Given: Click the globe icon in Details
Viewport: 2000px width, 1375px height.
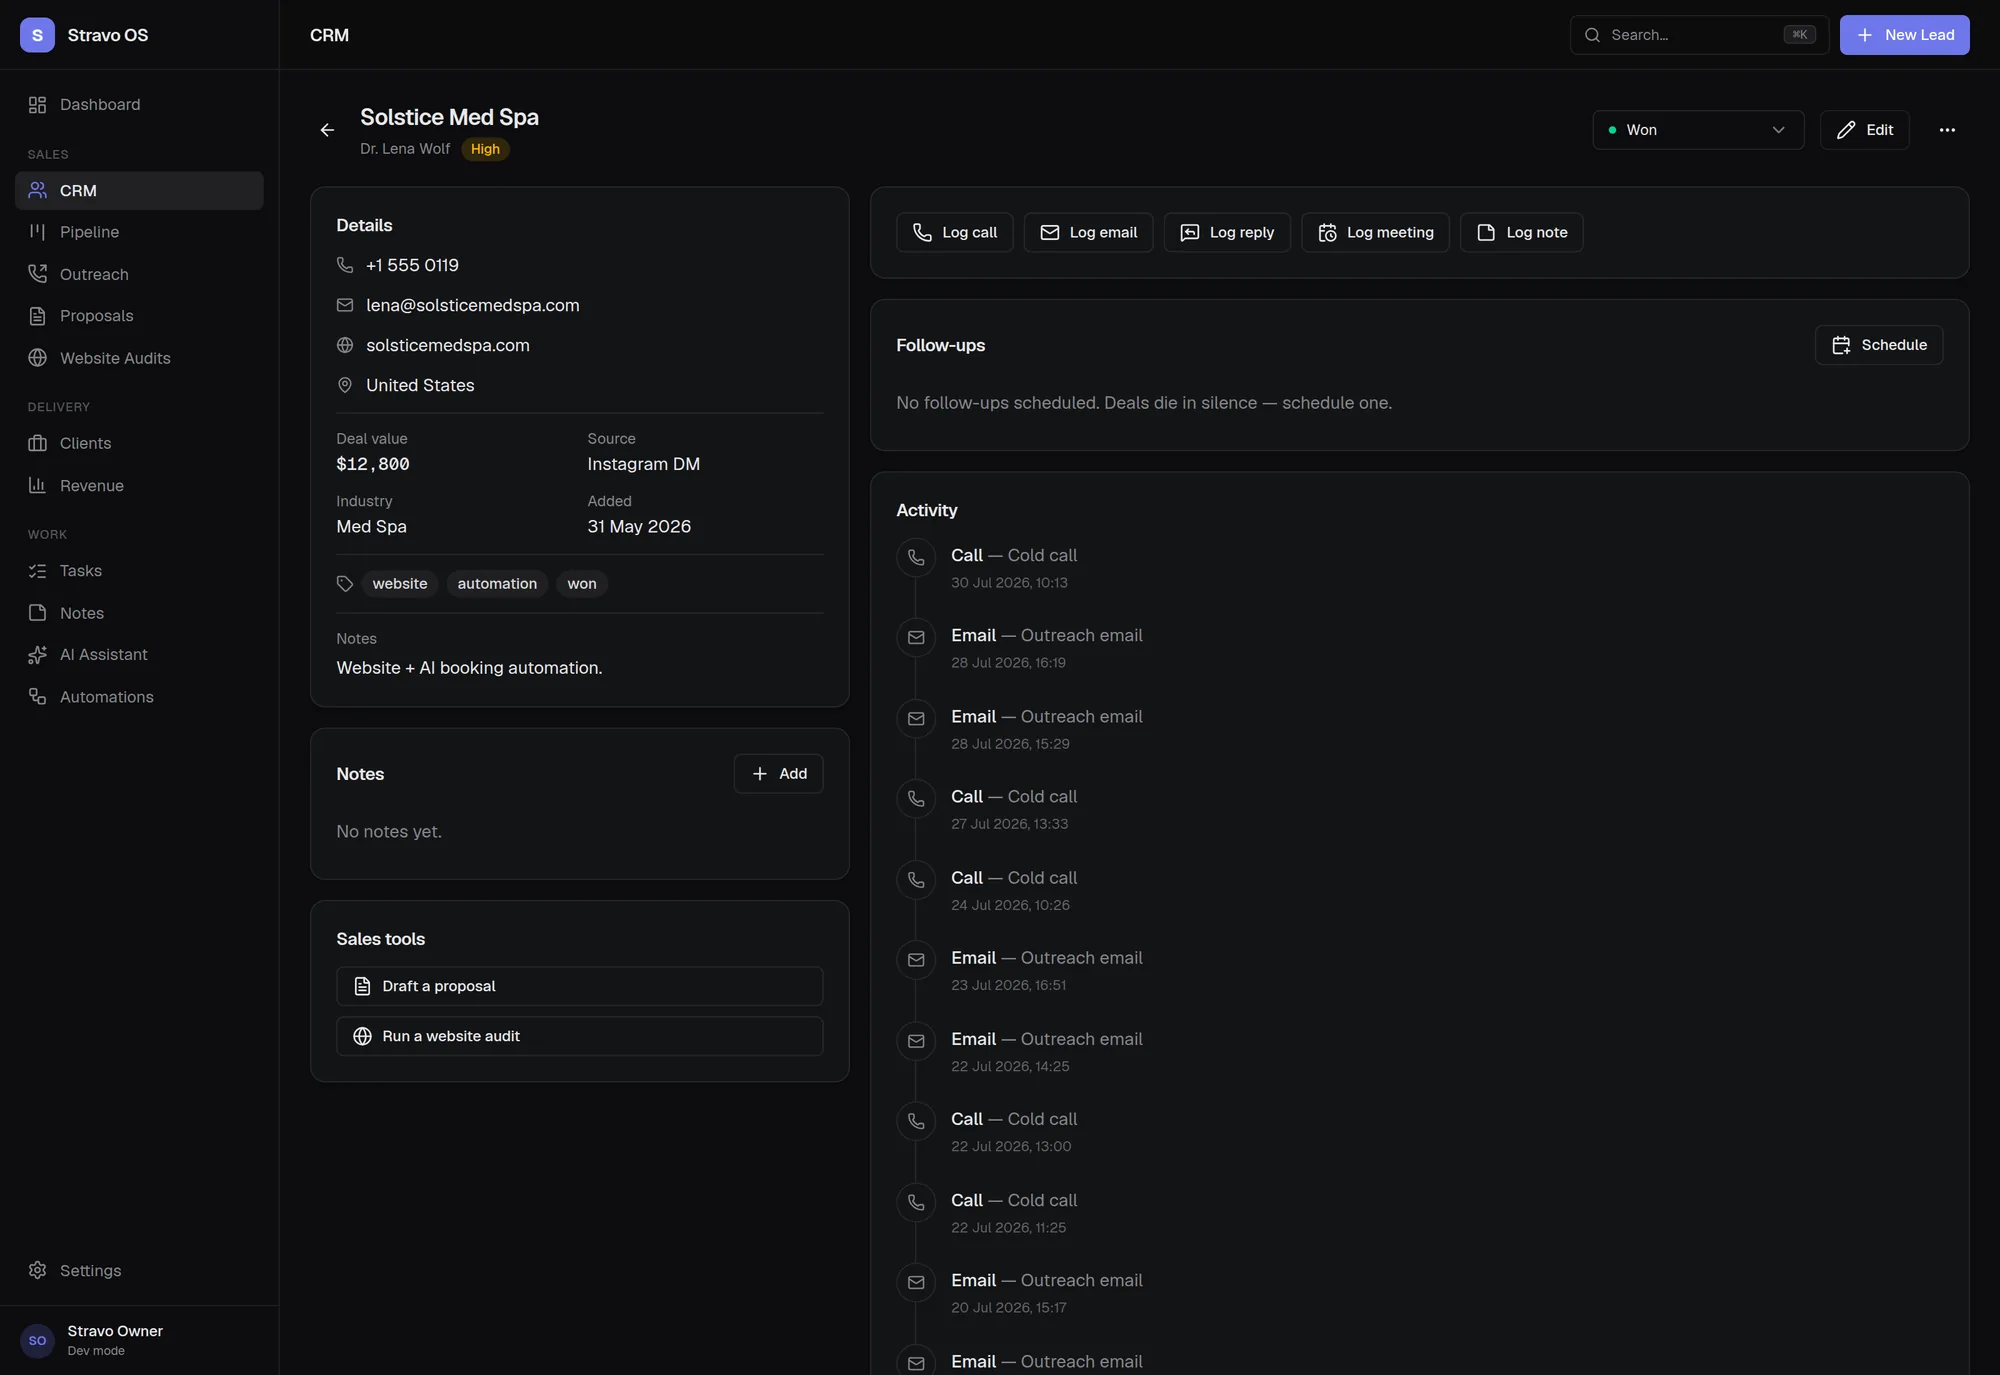Looking at the screenshot, I should click(x=345, y=345).
